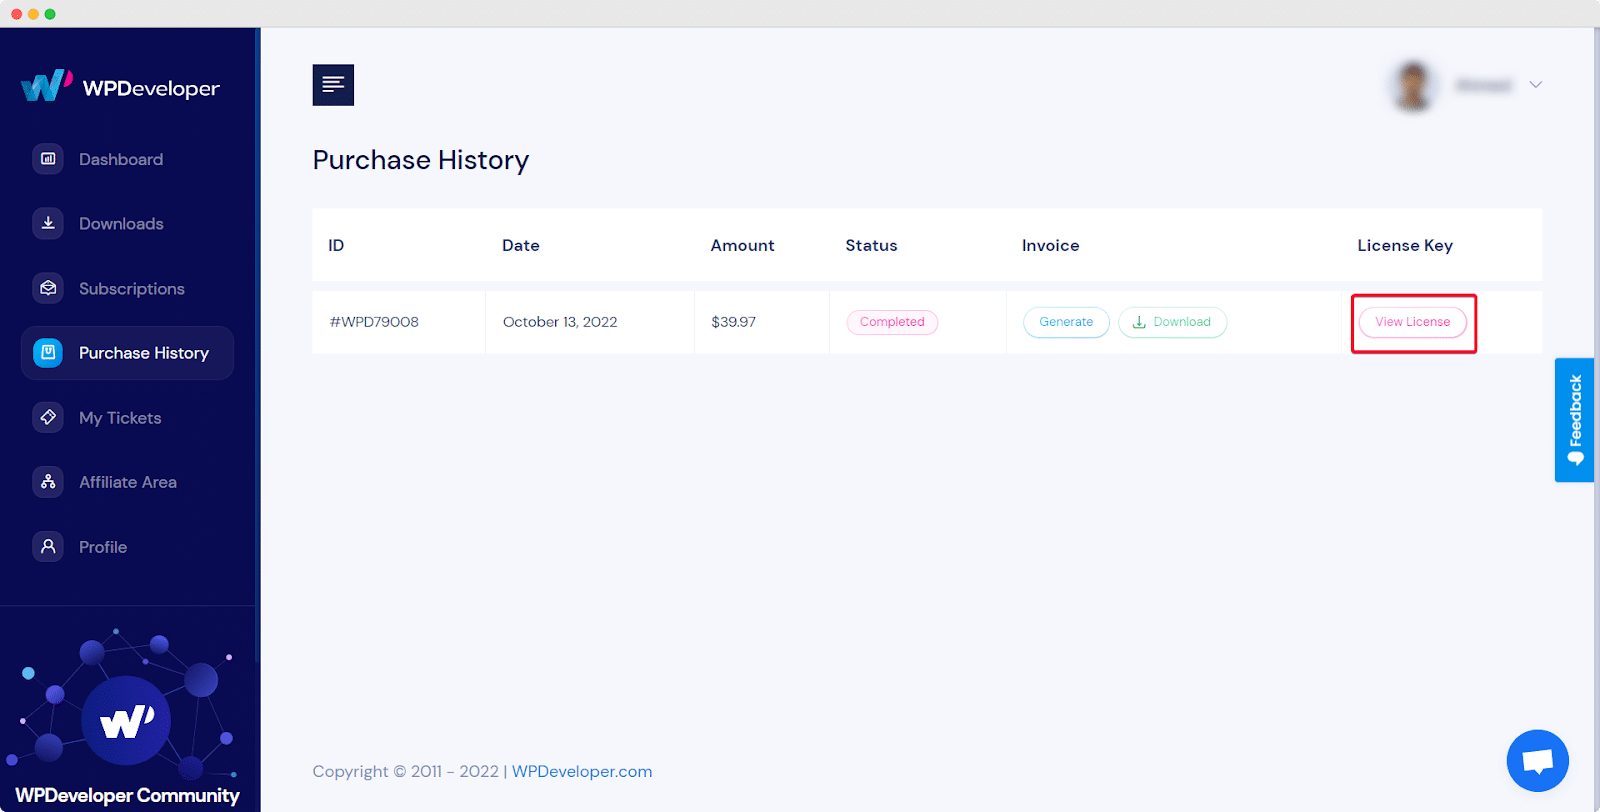This screenshot has width=1600, height=812.
Task: Click the Amount column header
Action: coord(742,245)
